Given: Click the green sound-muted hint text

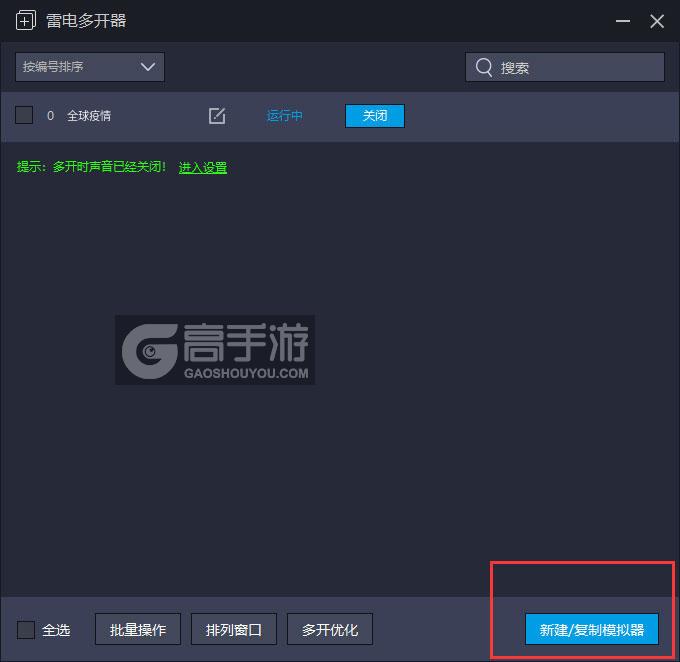Looking at the screenshot, I should coord(92,168).
